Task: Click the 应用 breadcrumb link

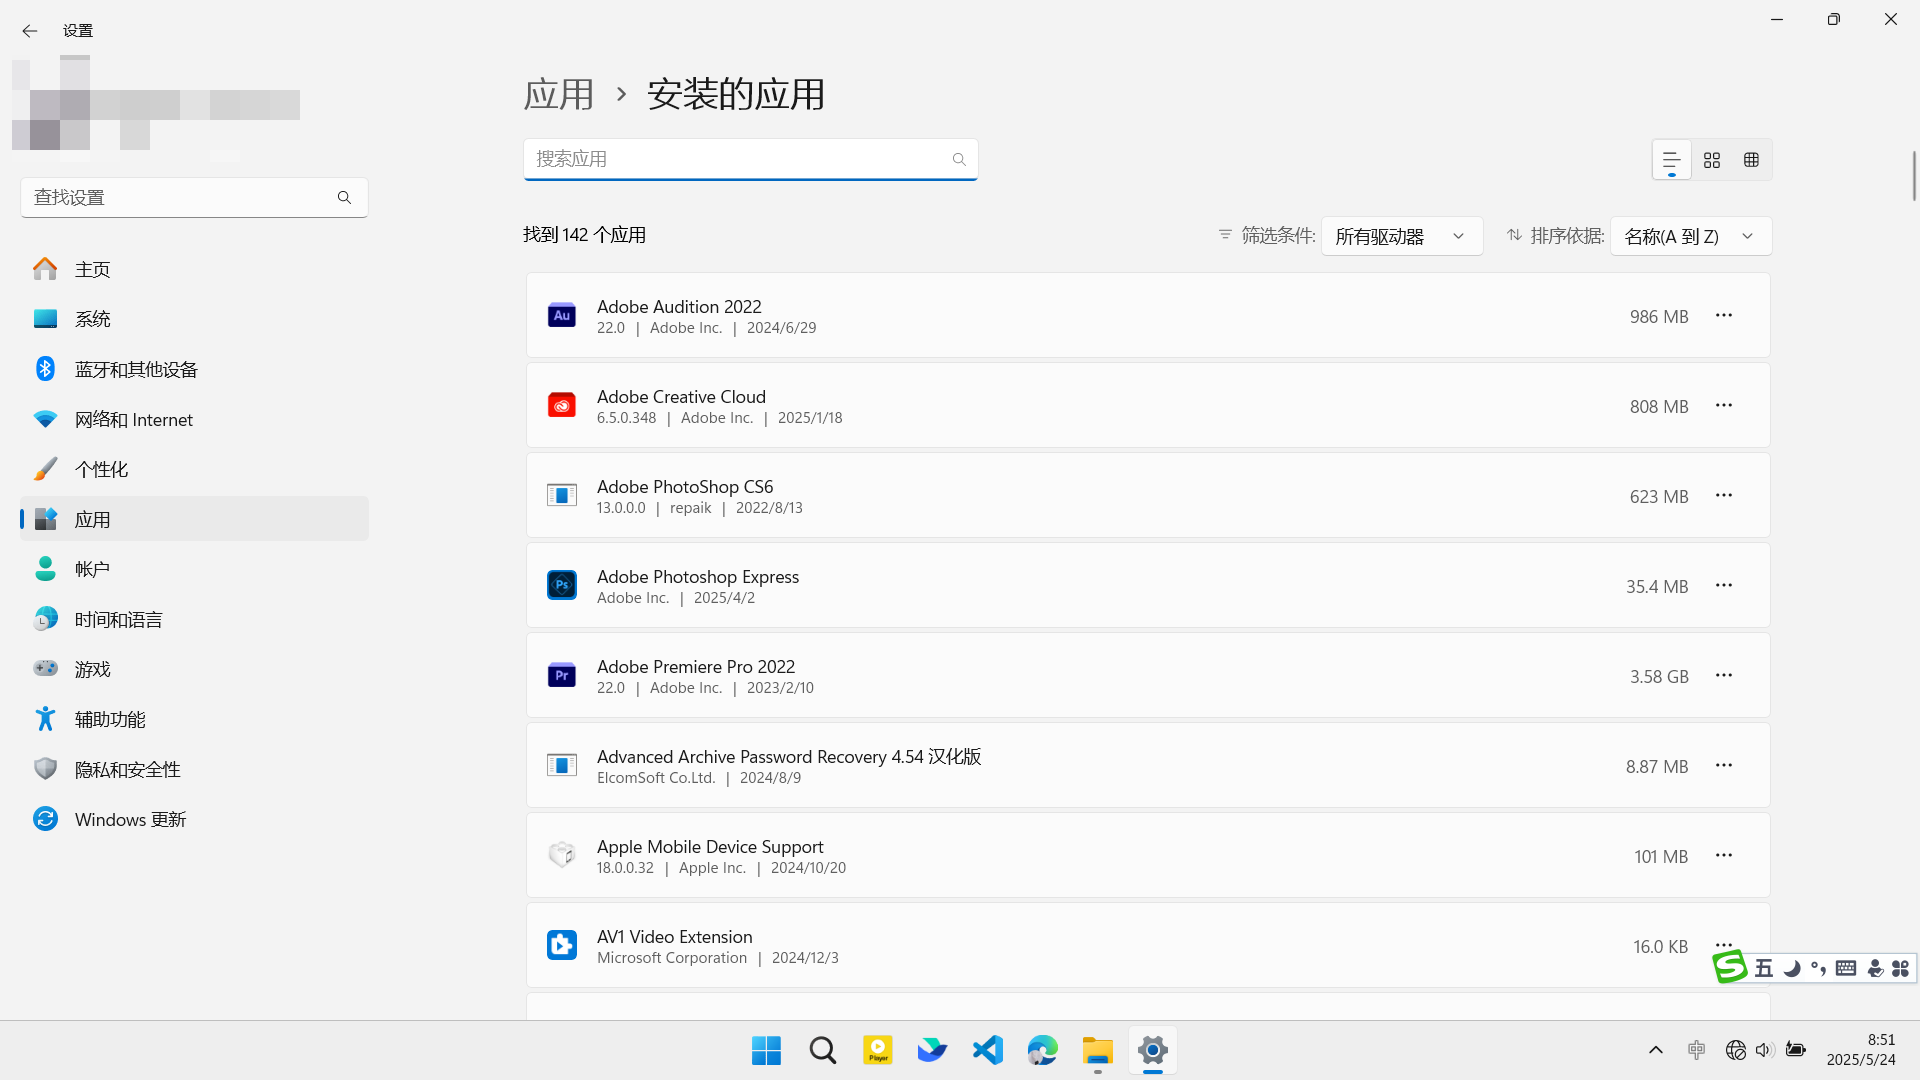Action: (559, 95)
